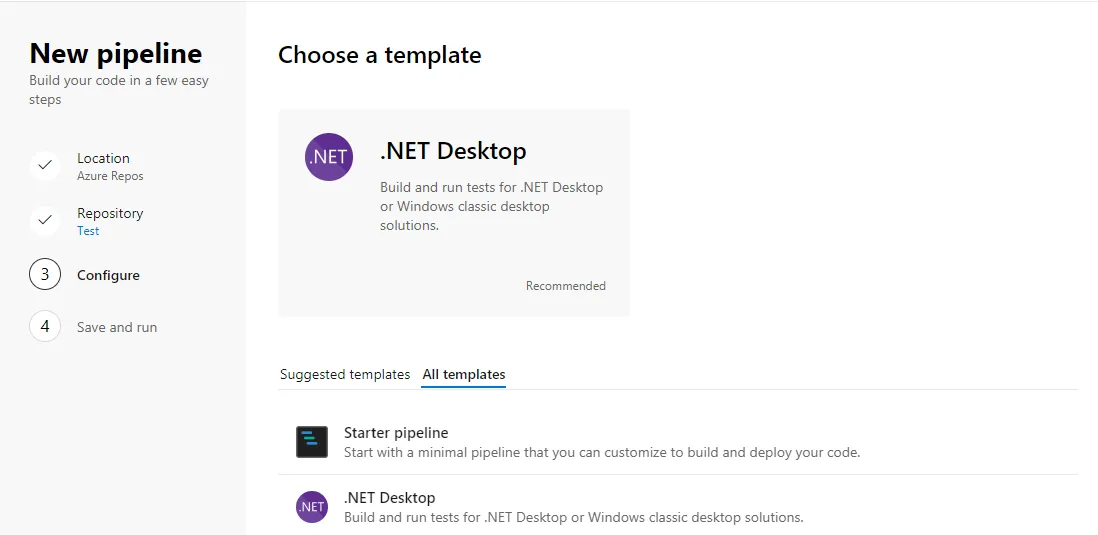Click the Starter pipeline description text
The height and width of the screenshot is (535, 1098).
point(602,452)
